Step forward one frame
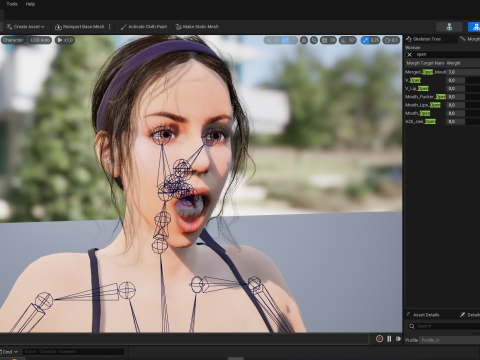 pos(398,339)
